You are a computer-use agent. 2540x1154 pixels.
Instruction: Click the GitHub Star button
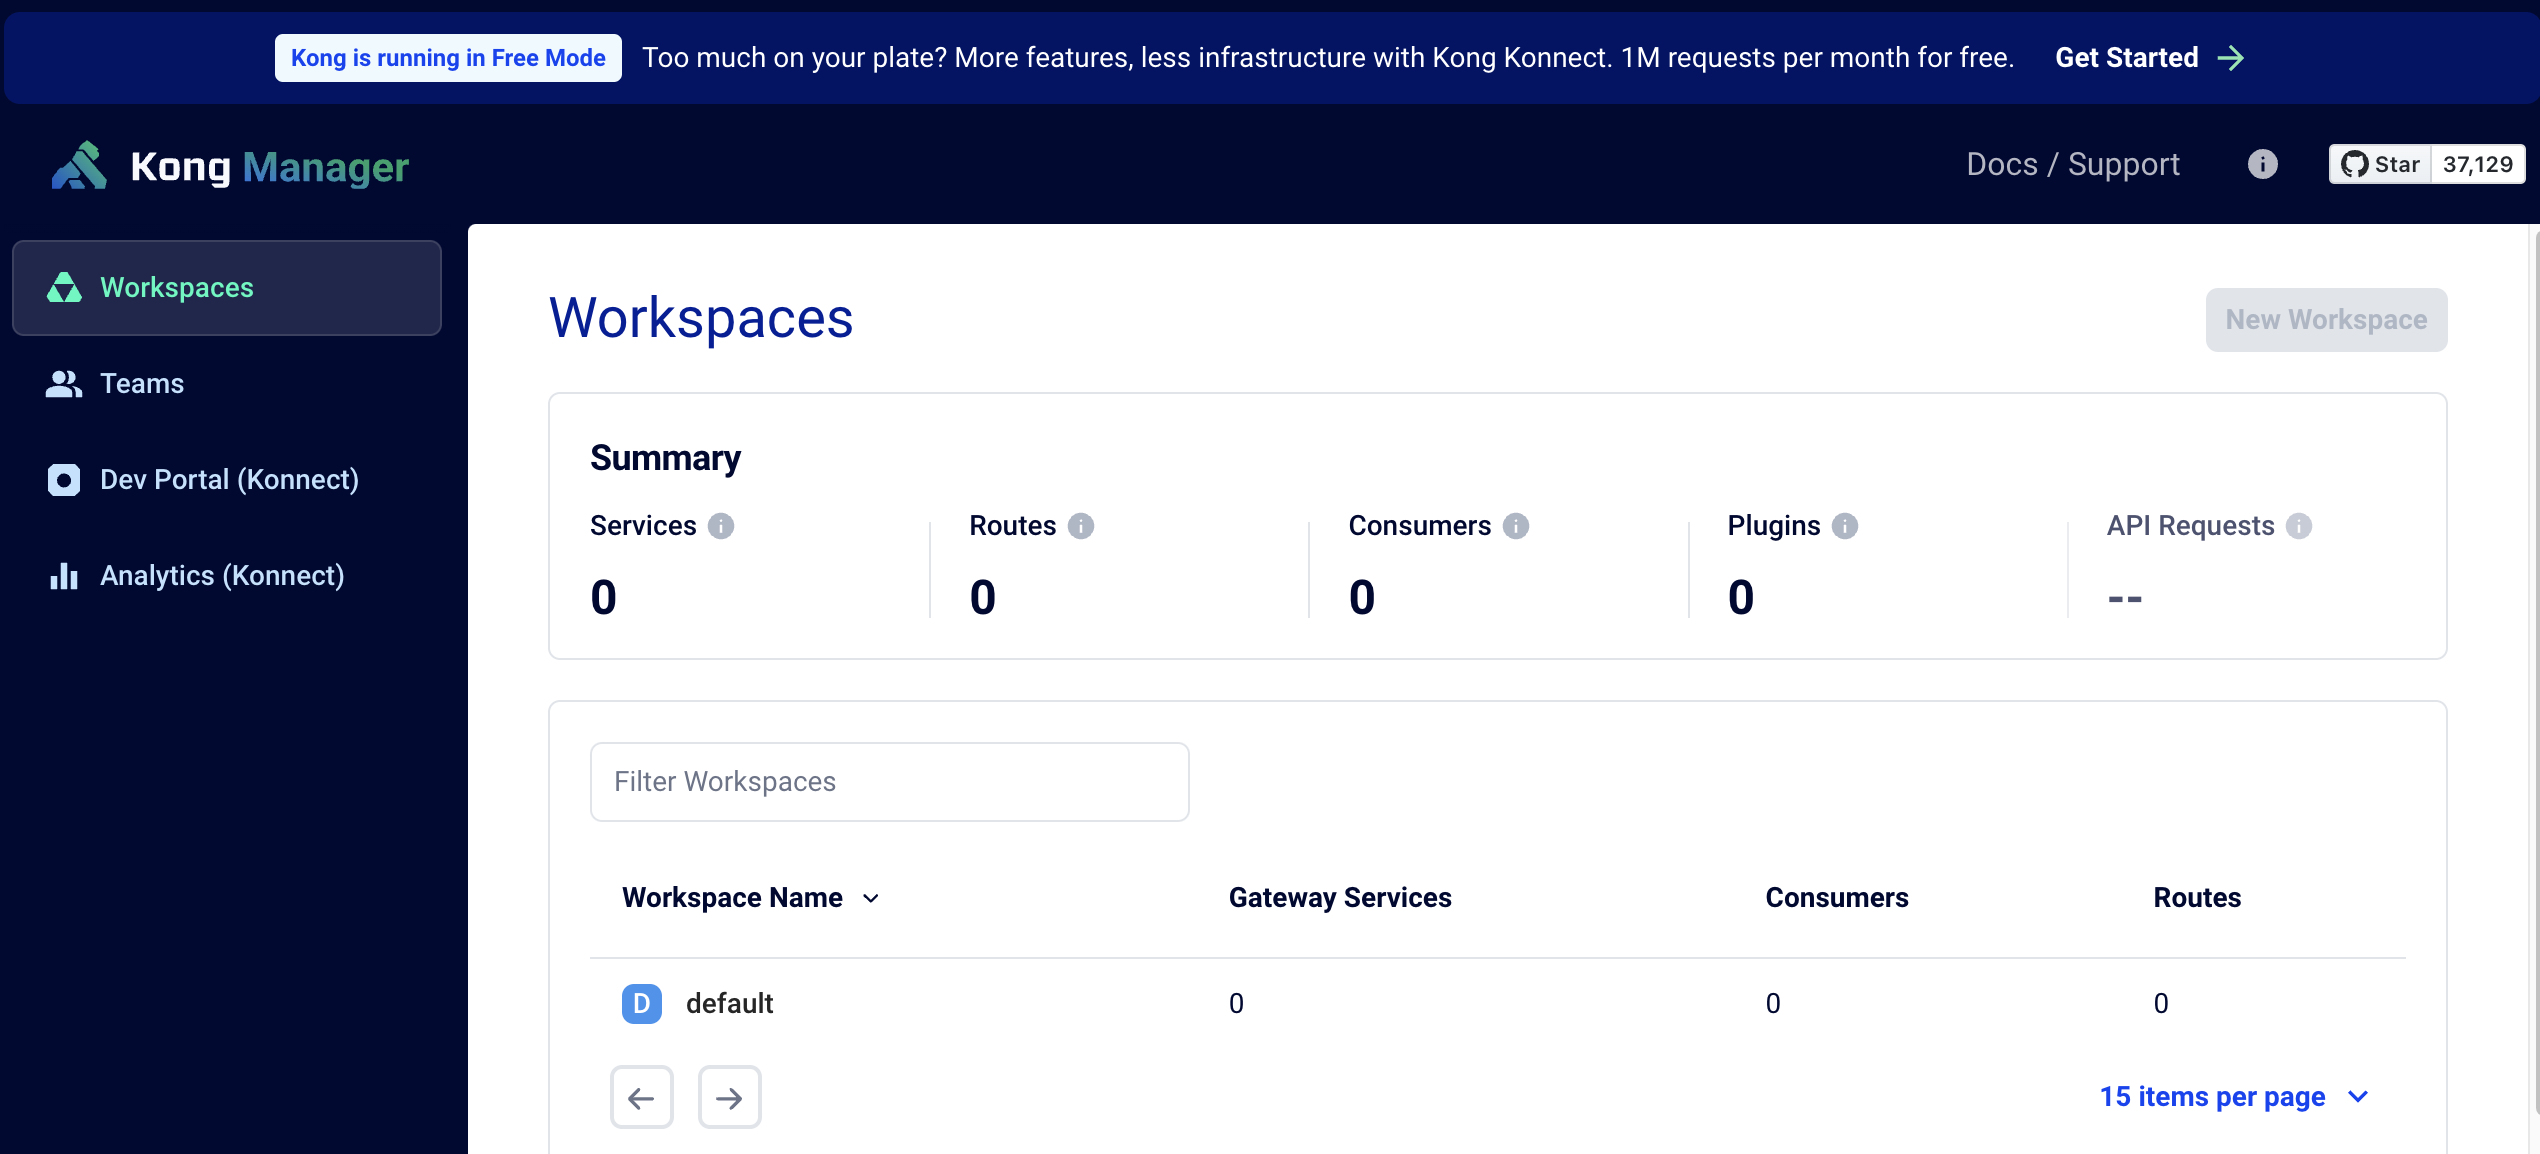tap(2380, 164)
